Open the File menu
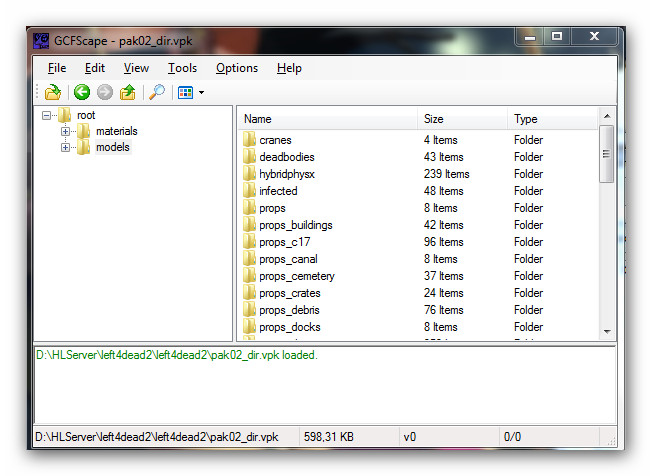Image resolution: width=652 pixels, height=476 pixels. coord(57,68)
